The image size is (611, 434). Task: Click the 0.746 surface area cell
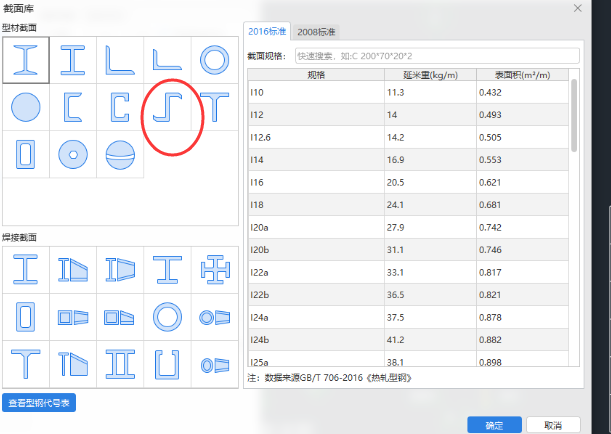tap(522, 250)
